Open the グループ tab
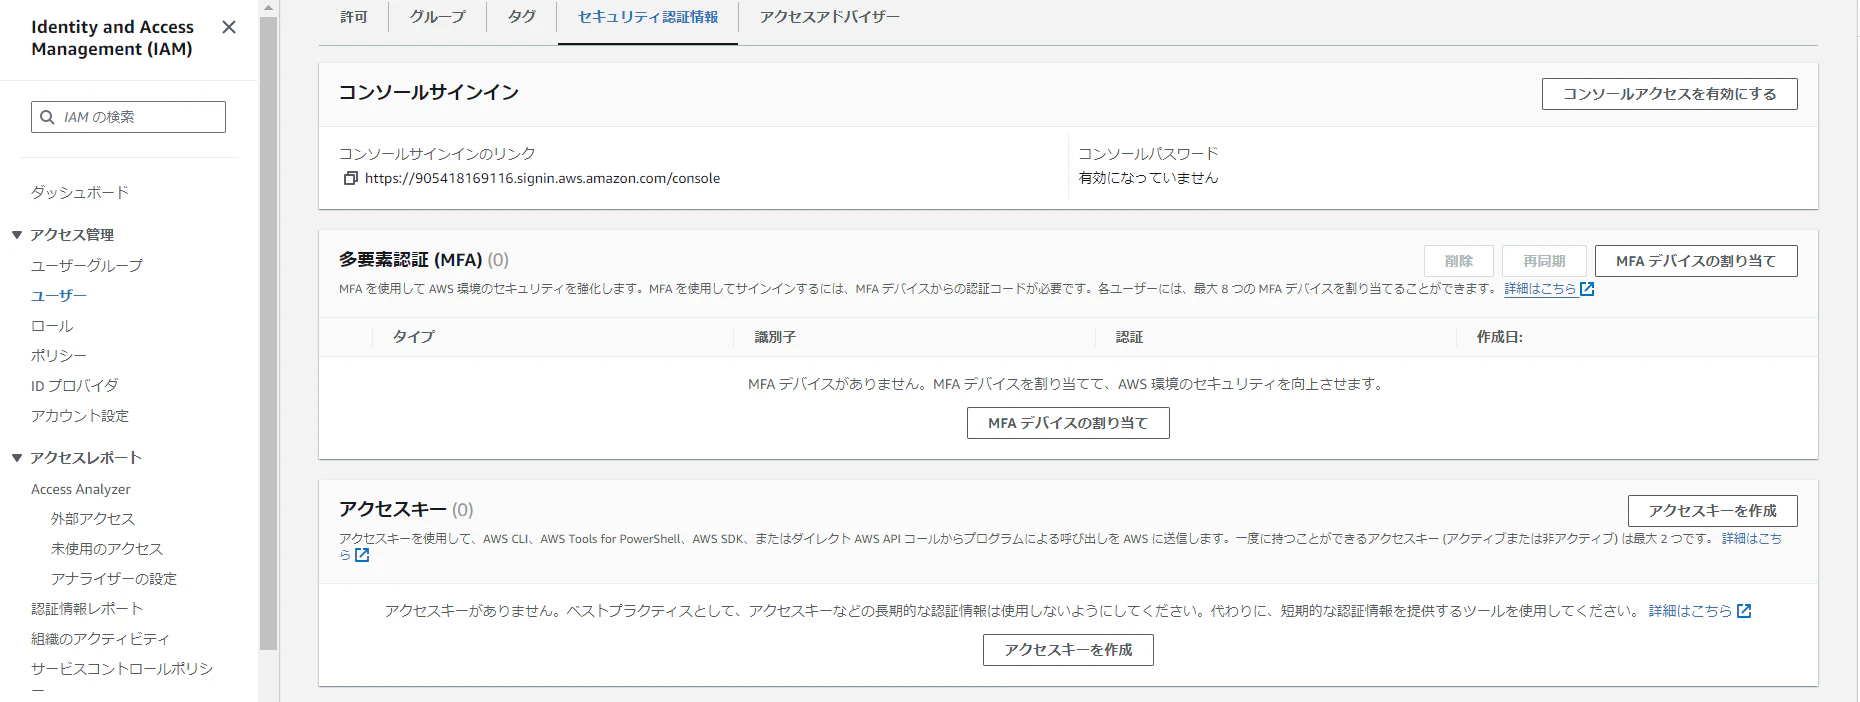This screenshot has height=702, width=1860. click(437, 17)
